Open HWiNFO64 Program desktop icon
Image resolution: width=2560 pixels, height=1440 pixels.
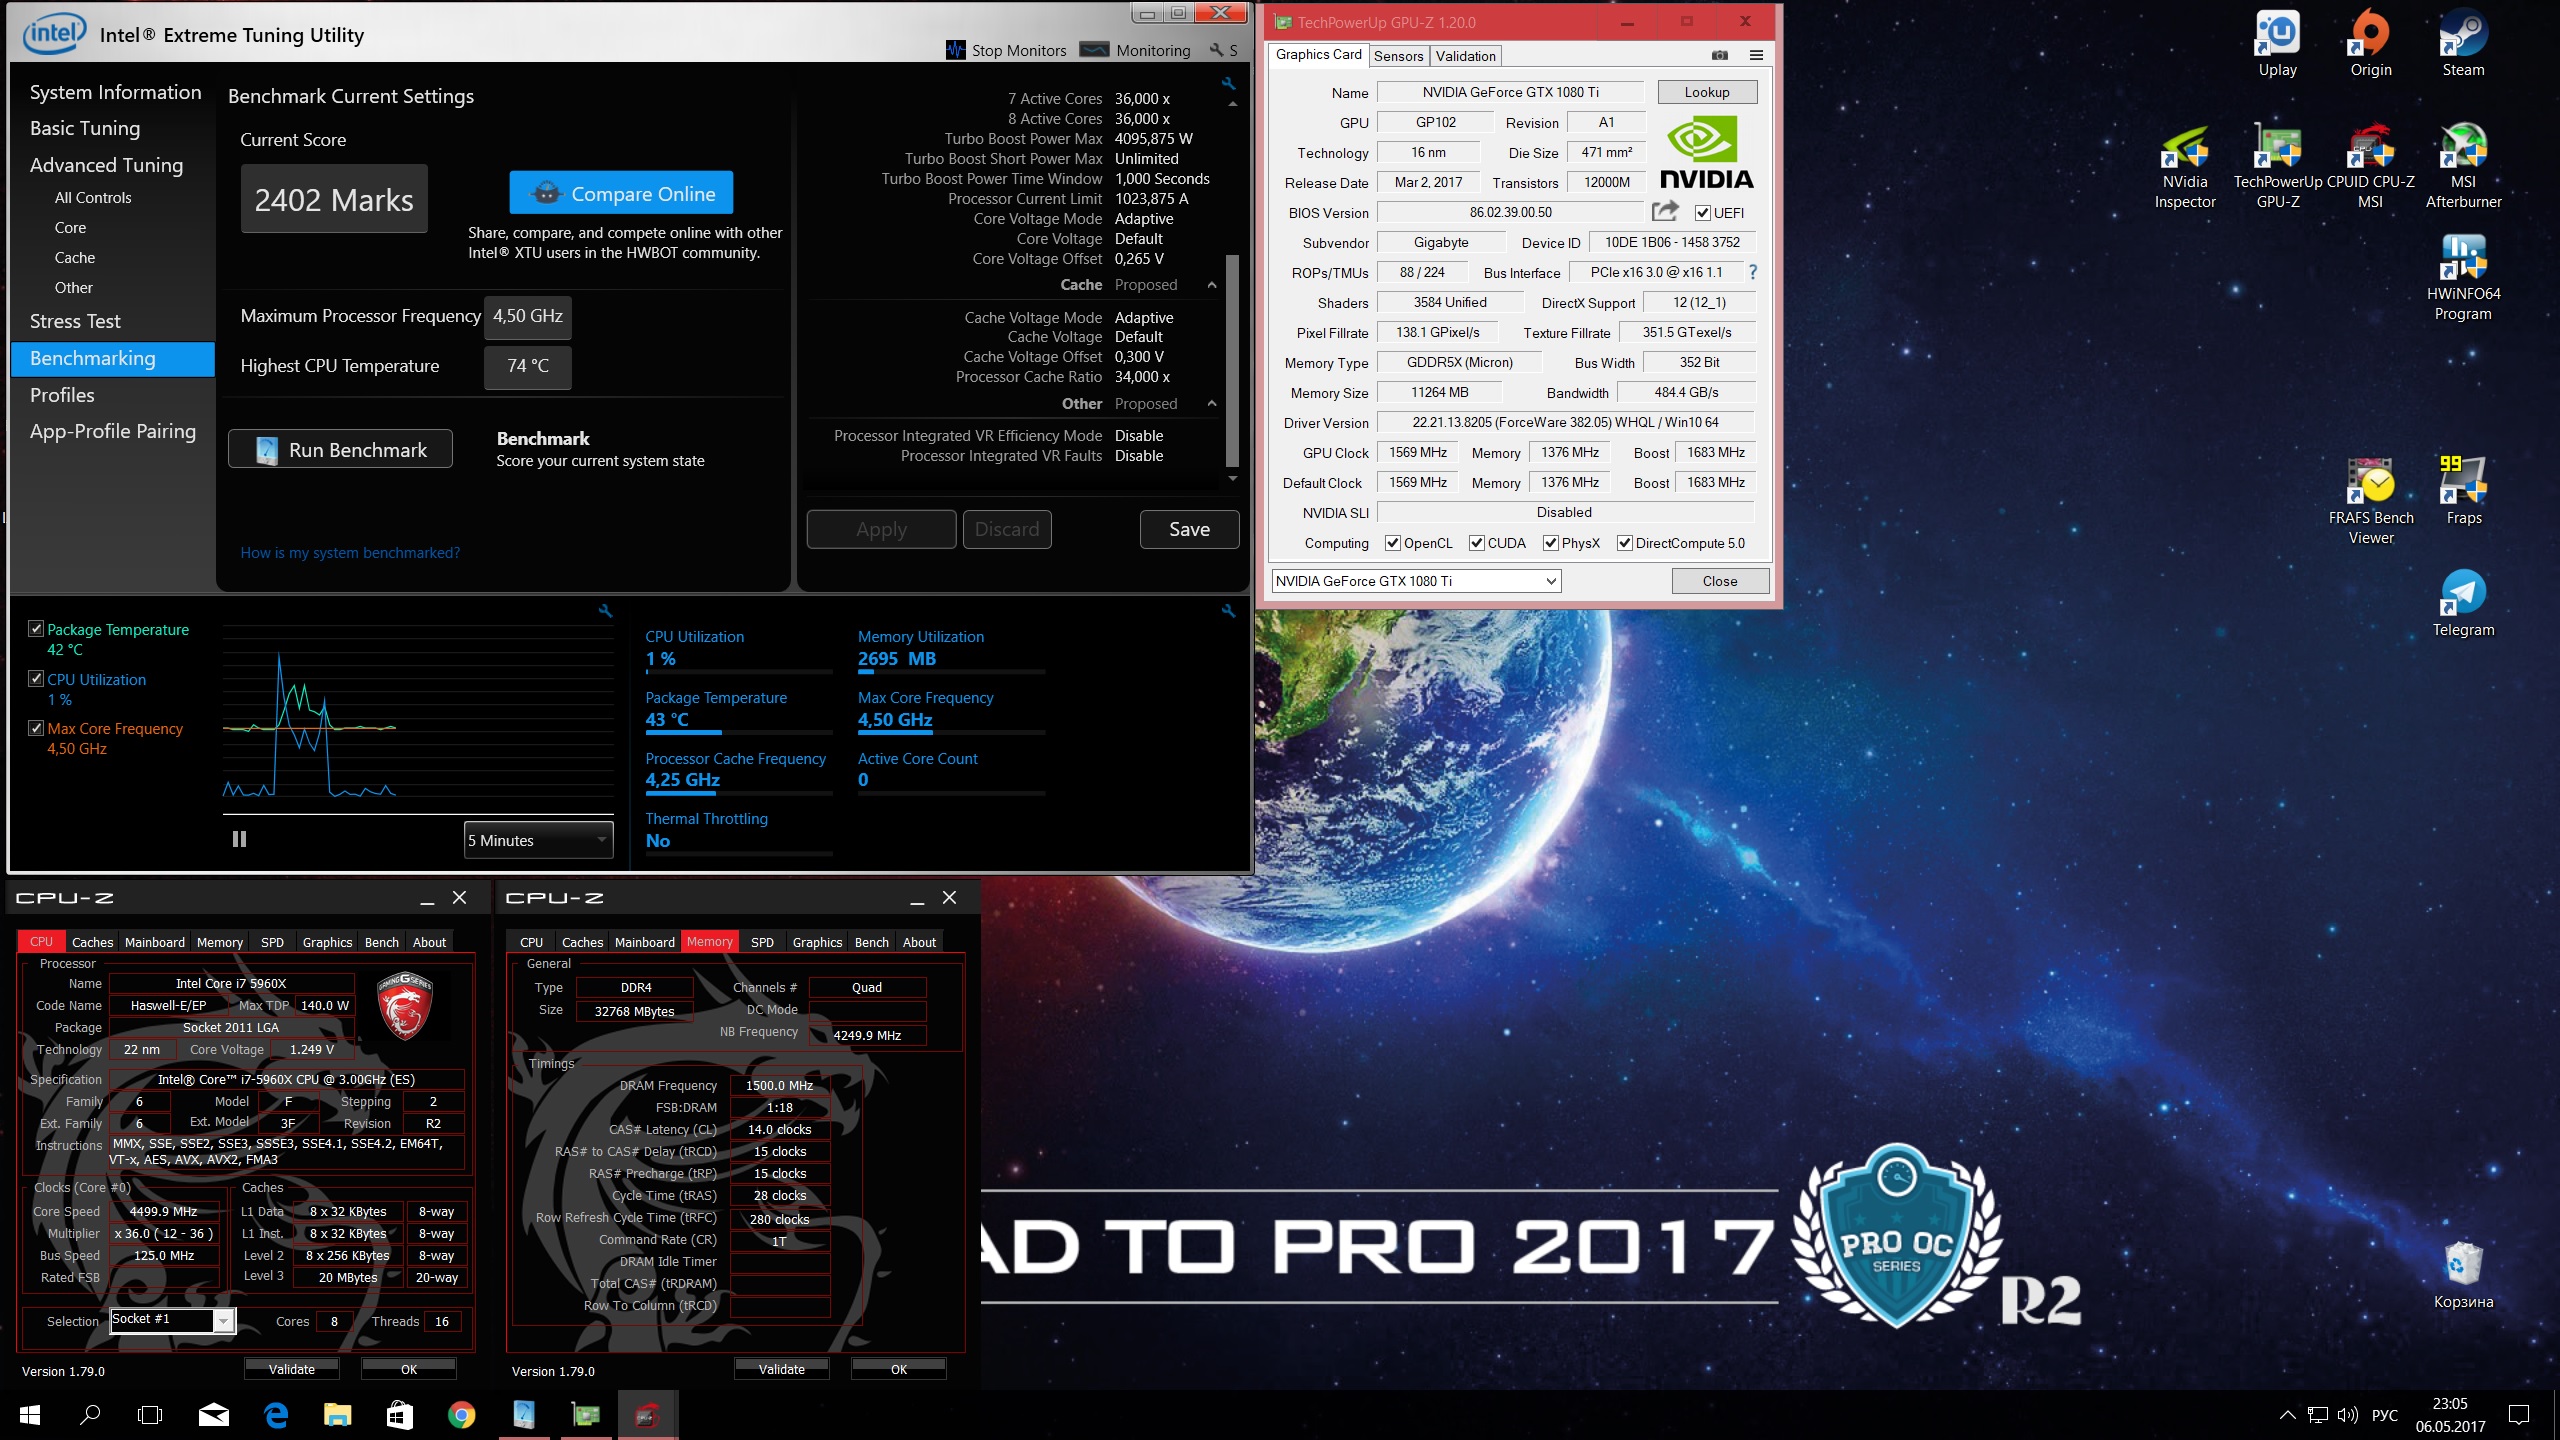pyautogui.click(x=2463, y=278)
